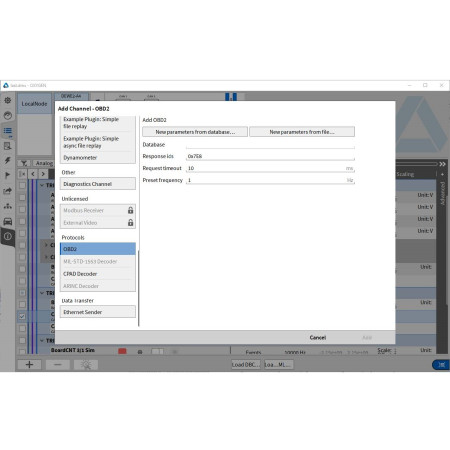Select Diagnostics Channel under Other
450x450 pixels.
click(x=98, y=184)
